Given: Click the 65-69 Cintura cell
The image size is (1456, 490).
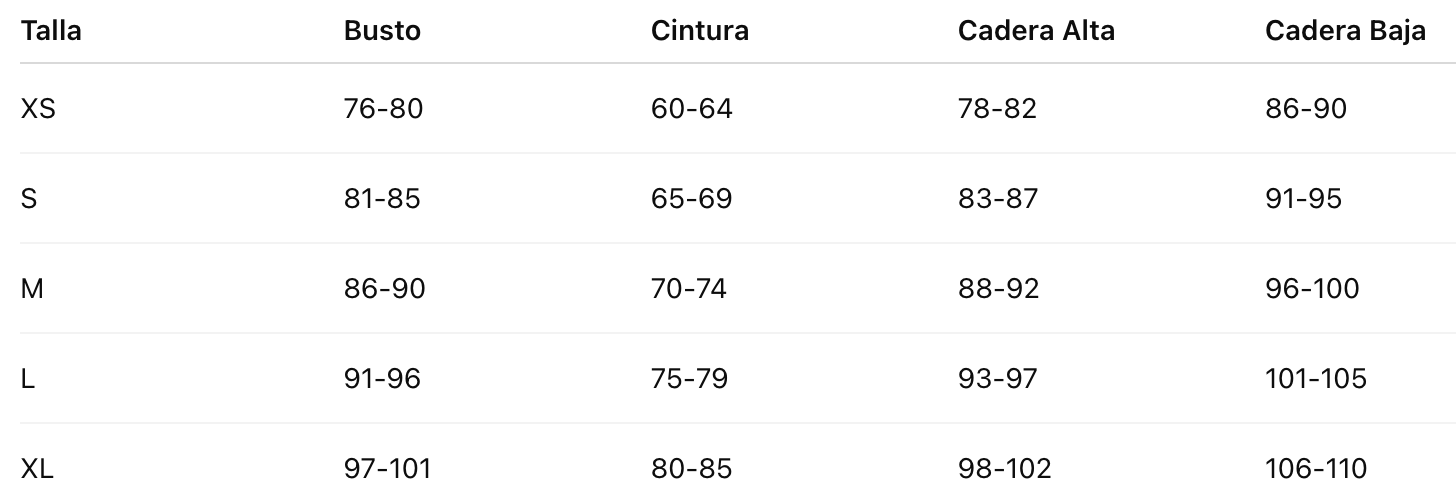Looking at the screenshot, I should tap(691, 198).
